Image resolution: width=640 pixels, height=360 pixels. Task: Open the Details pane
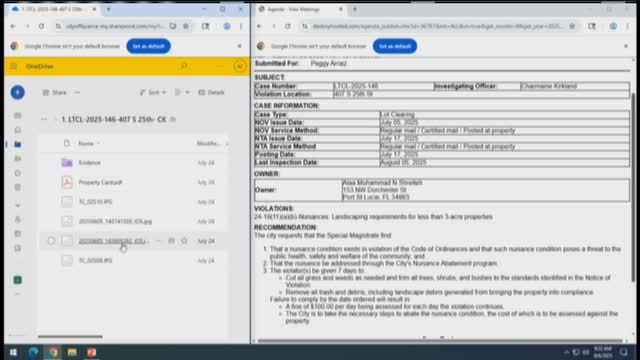[211, 93]
